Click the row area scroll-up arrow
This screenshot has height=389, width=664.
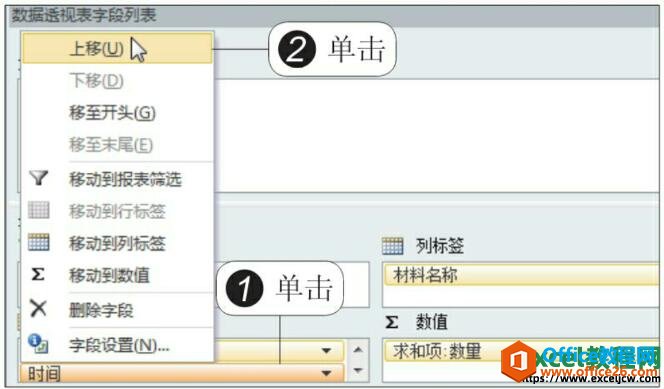tap(358, 350)
